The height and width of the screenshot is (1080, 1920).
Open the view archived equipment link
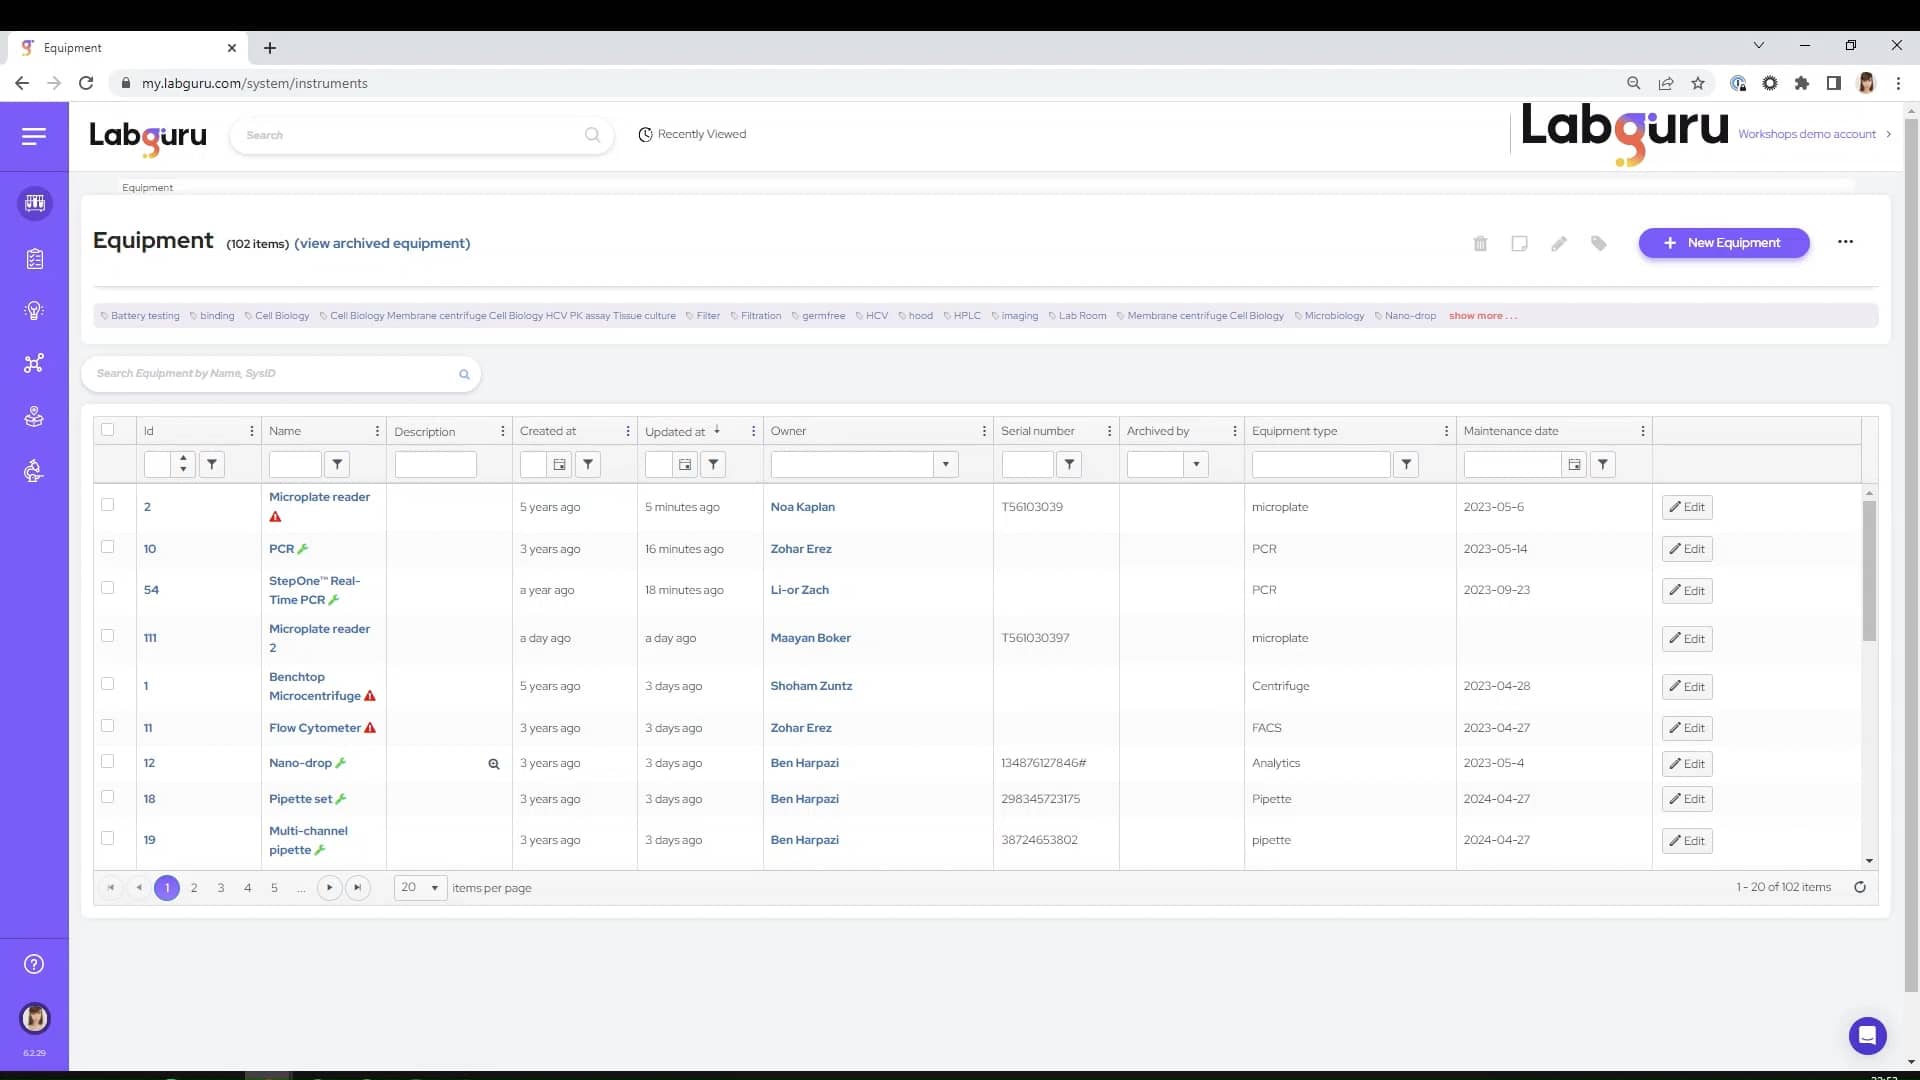(x=382, y=243)
